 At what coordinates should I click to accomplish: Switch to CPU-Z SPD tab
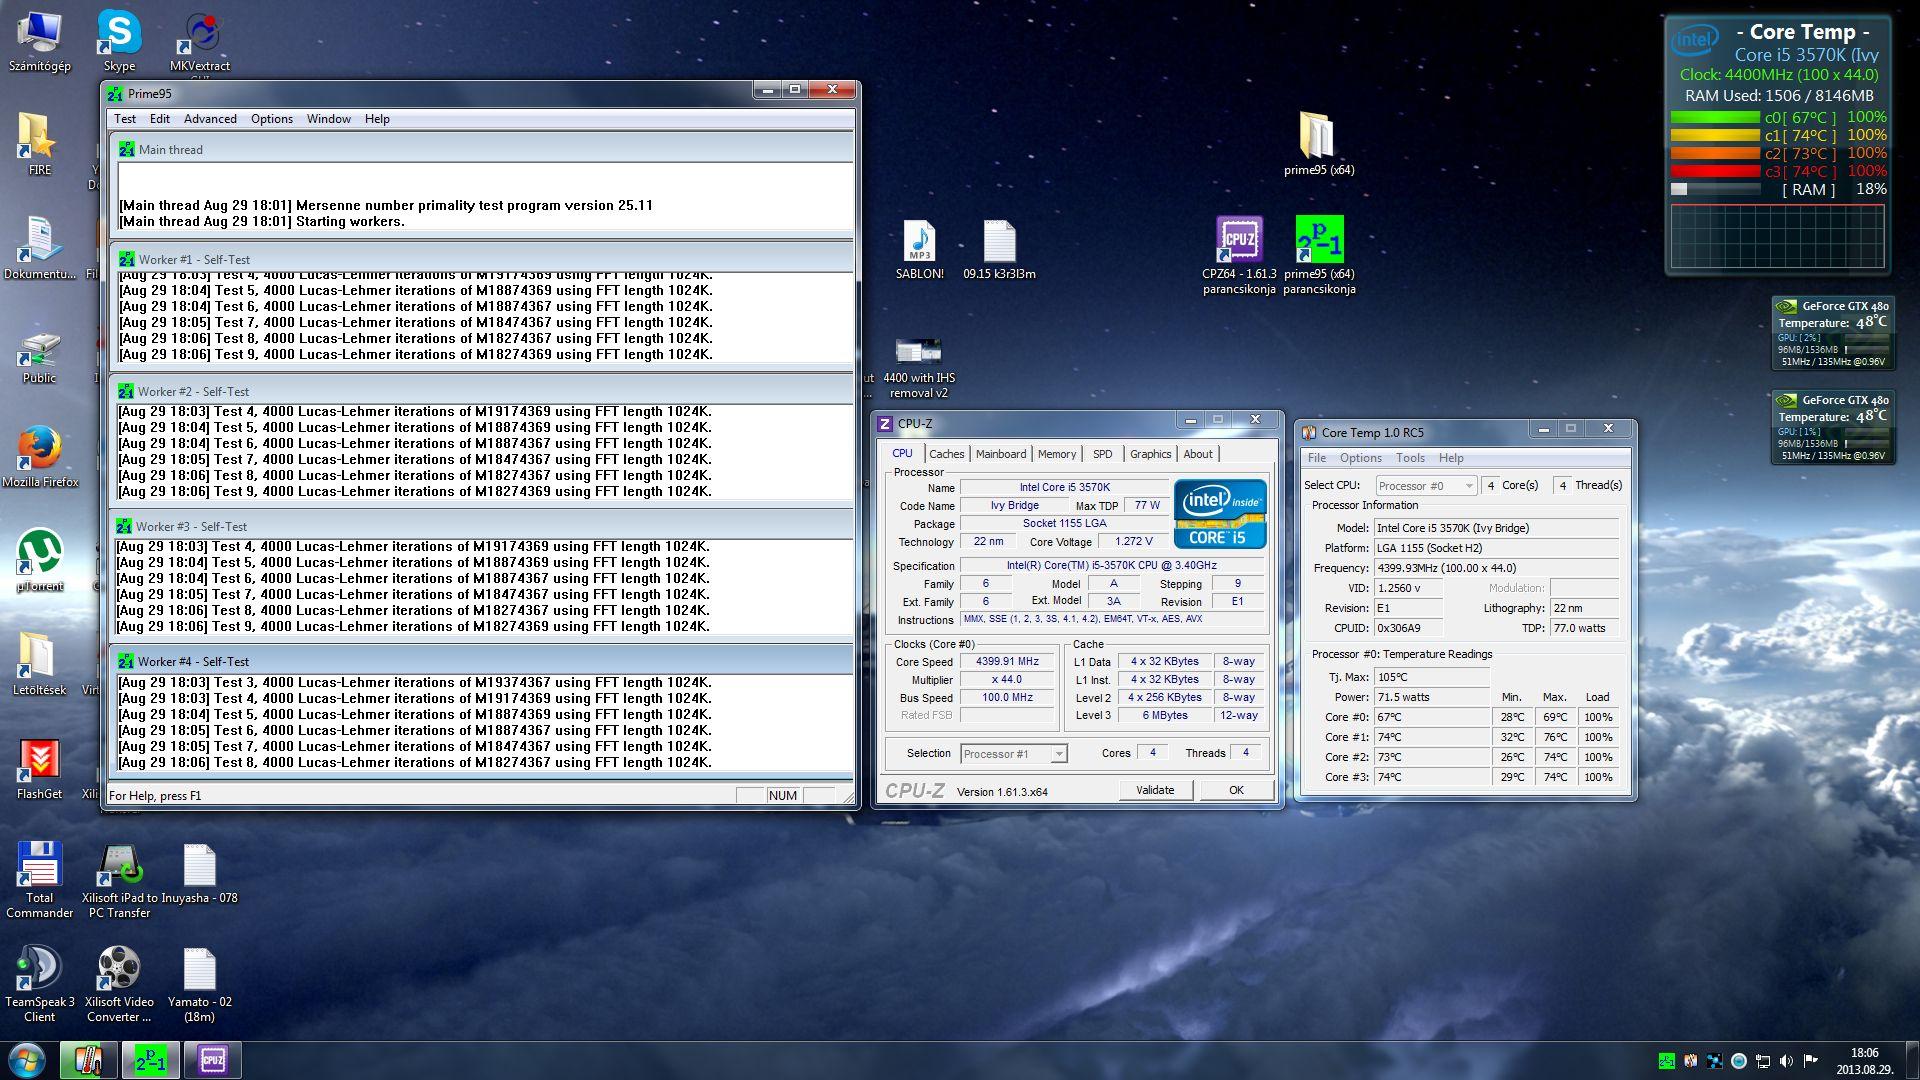coord(1103,454)
